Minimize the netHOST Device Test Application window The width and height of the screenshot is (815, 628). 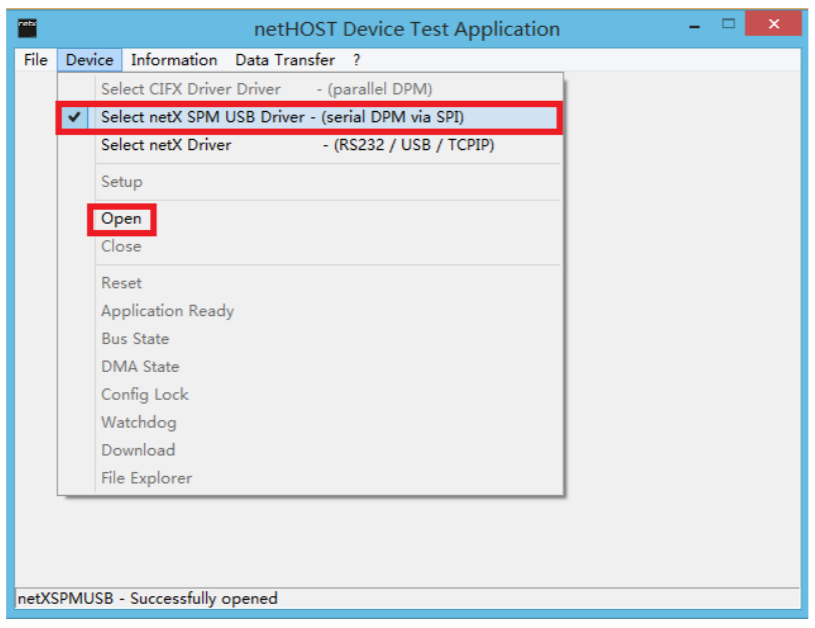pyautogui.click(x=694, y=25)
